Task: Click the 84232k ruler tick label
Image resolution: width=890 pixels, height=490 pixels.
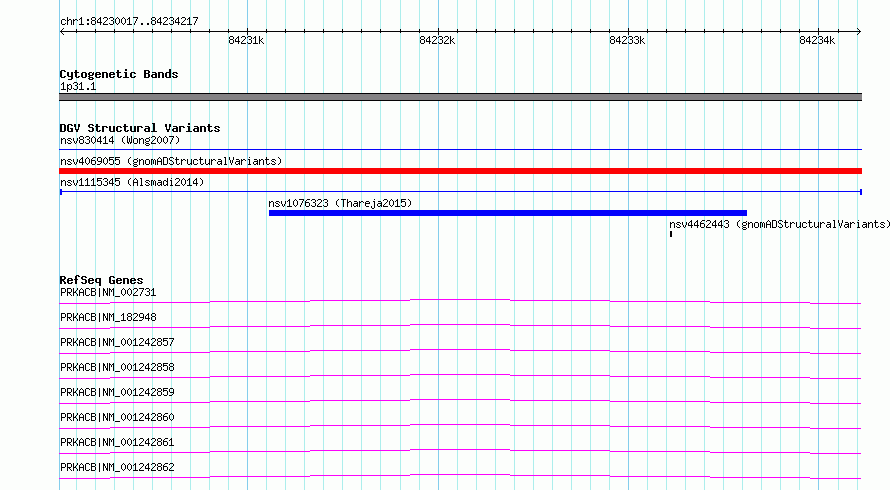Action: pos(437,40)
